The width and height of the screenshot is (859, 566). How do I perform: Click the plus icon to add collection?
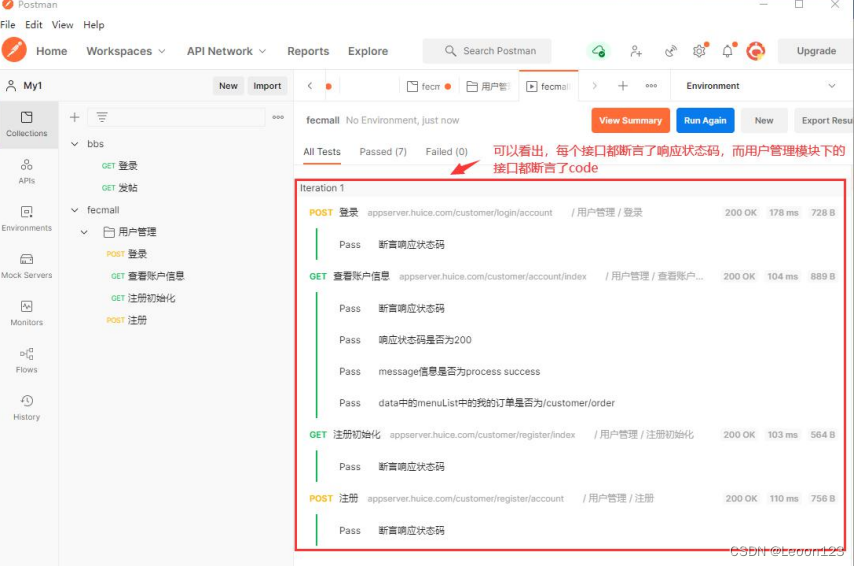tap(75, 117)
